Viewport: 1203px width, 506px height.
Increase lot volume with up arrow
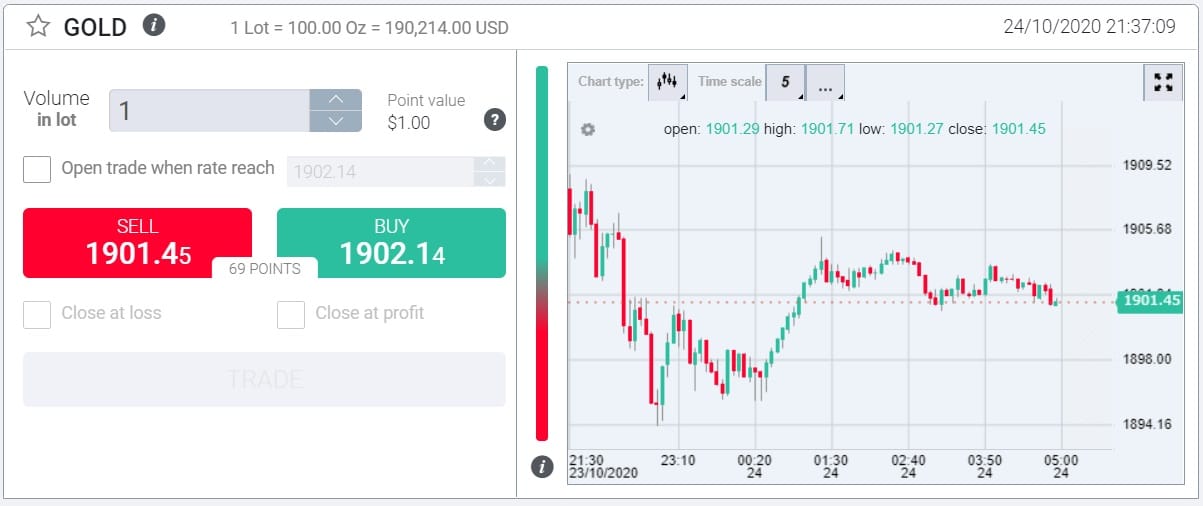336,100
